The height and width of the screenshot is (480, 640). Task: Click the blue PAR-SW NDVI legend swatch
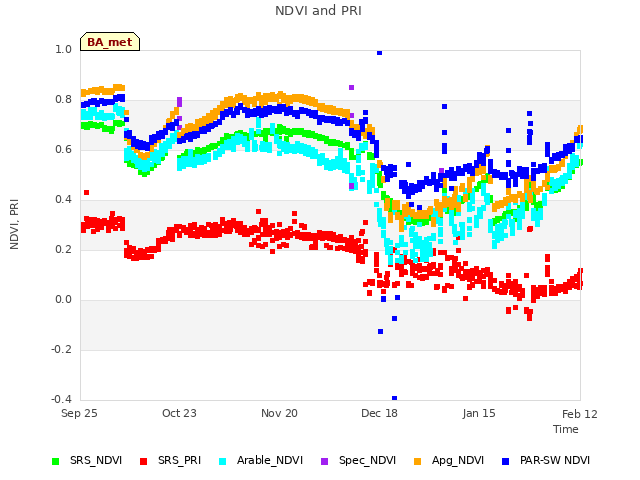coord(505,461)
